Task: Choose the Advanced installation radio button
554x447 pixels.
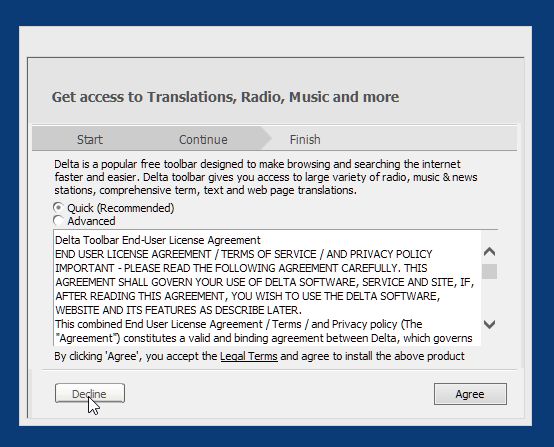Action: 58,221
